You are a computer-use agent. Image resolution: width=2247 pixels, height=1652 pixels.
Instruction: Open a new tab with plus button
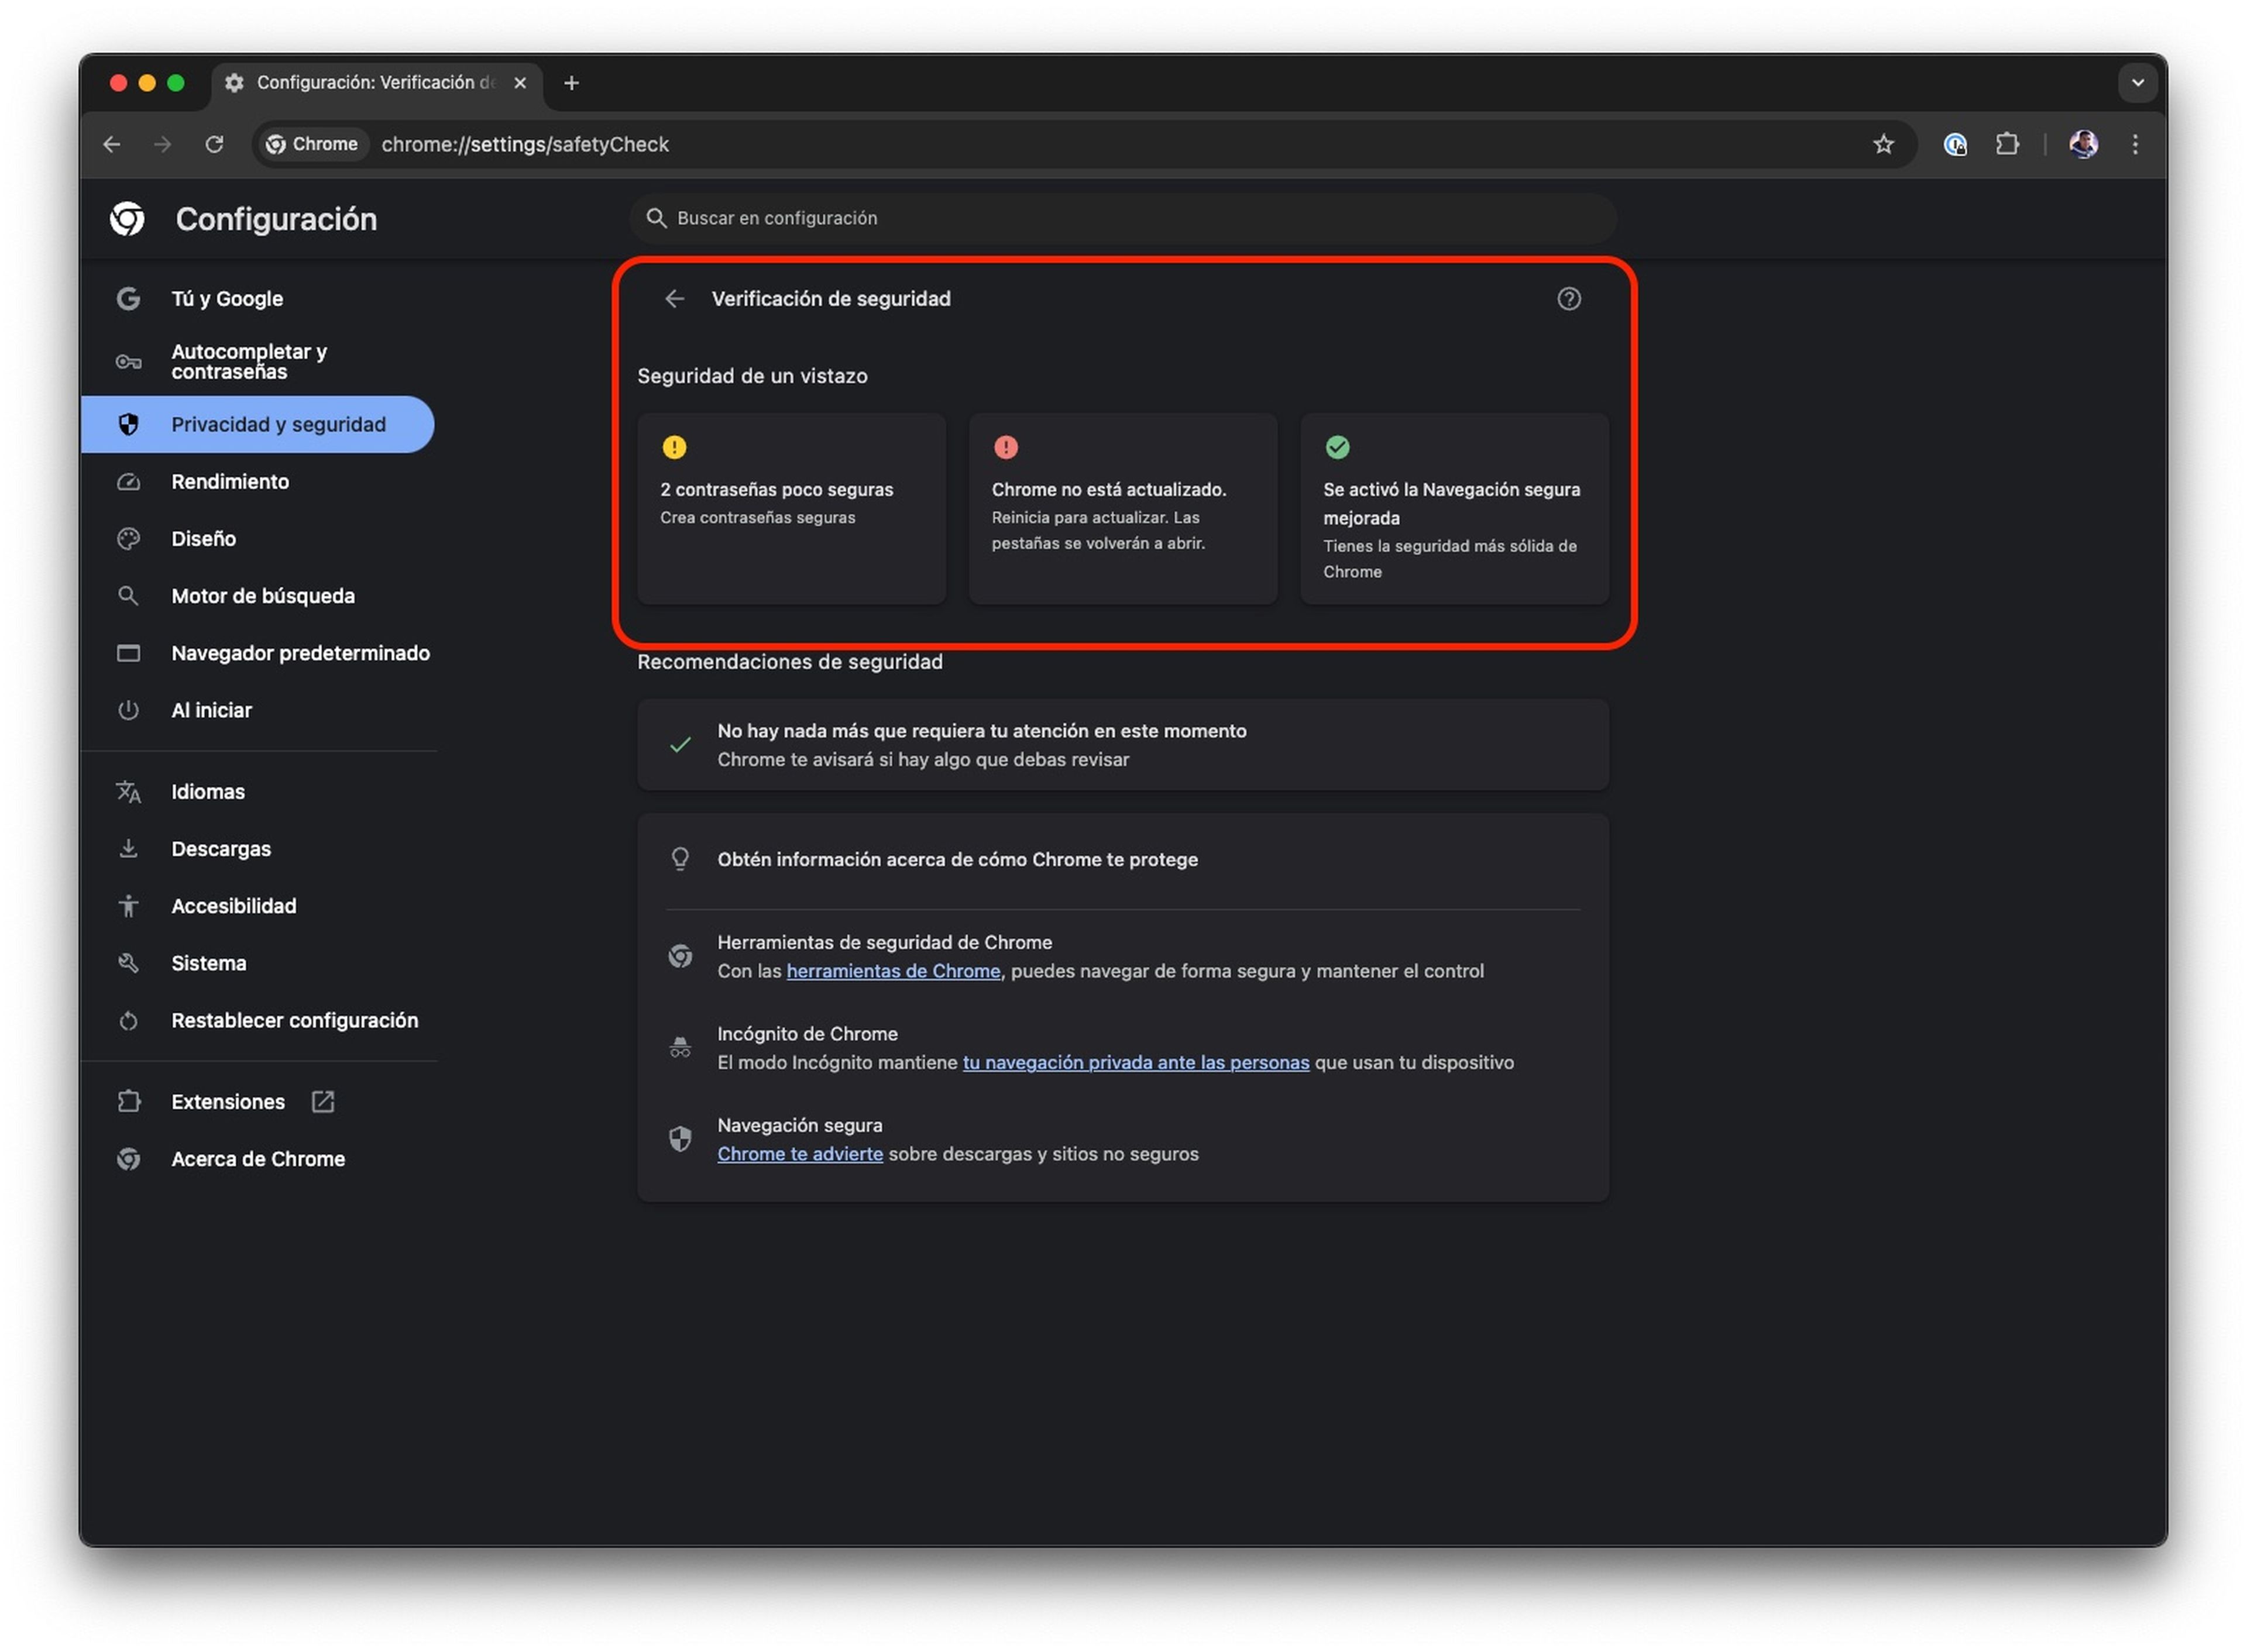[571, 83]
